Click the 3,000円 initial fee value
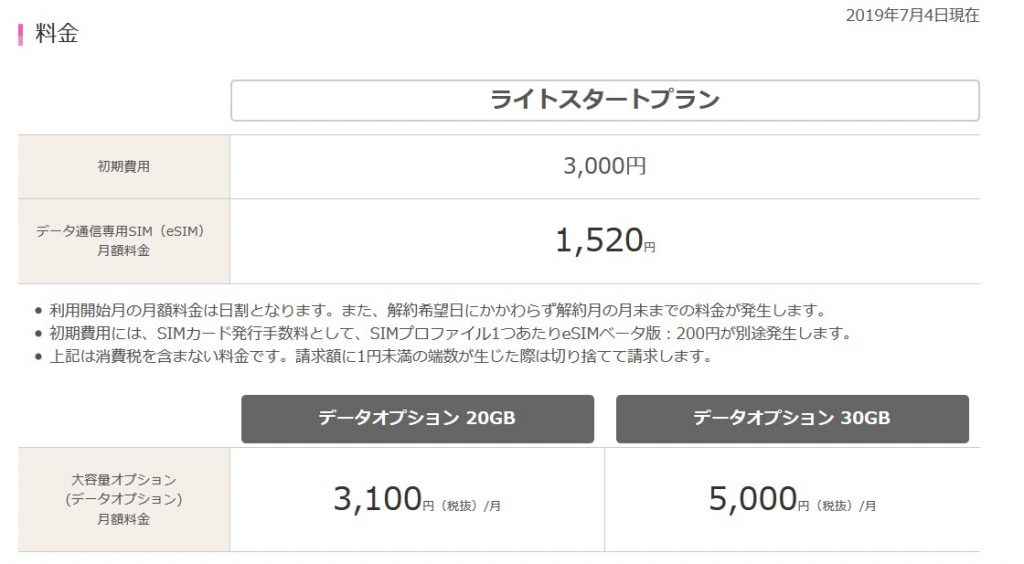The height and width of the screenshot is (564, 1024). pyautogui.click(x=604, y=166)
